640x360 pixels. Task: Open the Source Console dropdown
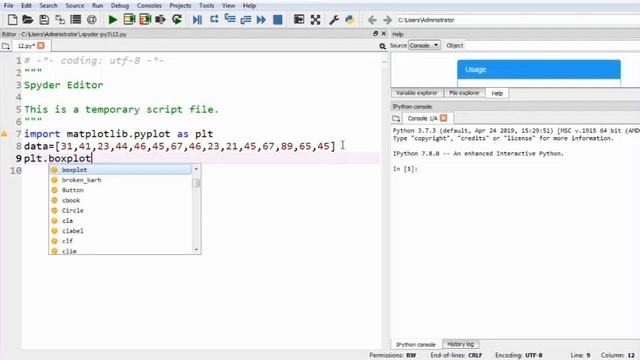tap(424, 45)
